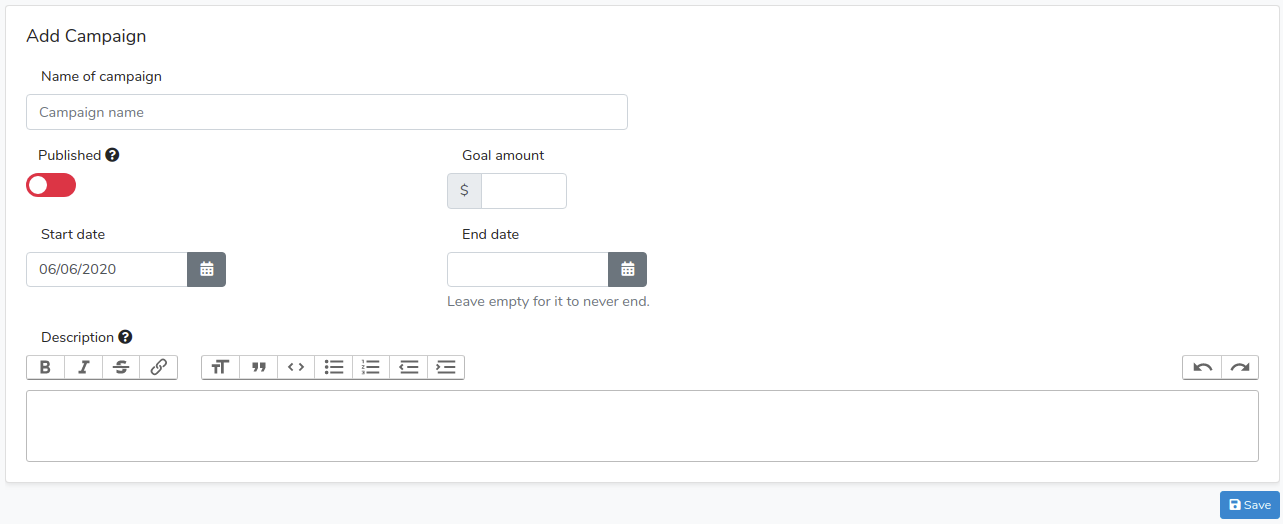Image resolution: width=1283 pixels, height=524 pixels.
Task: Increase indent in the description editor
Action: click(446, 367)
